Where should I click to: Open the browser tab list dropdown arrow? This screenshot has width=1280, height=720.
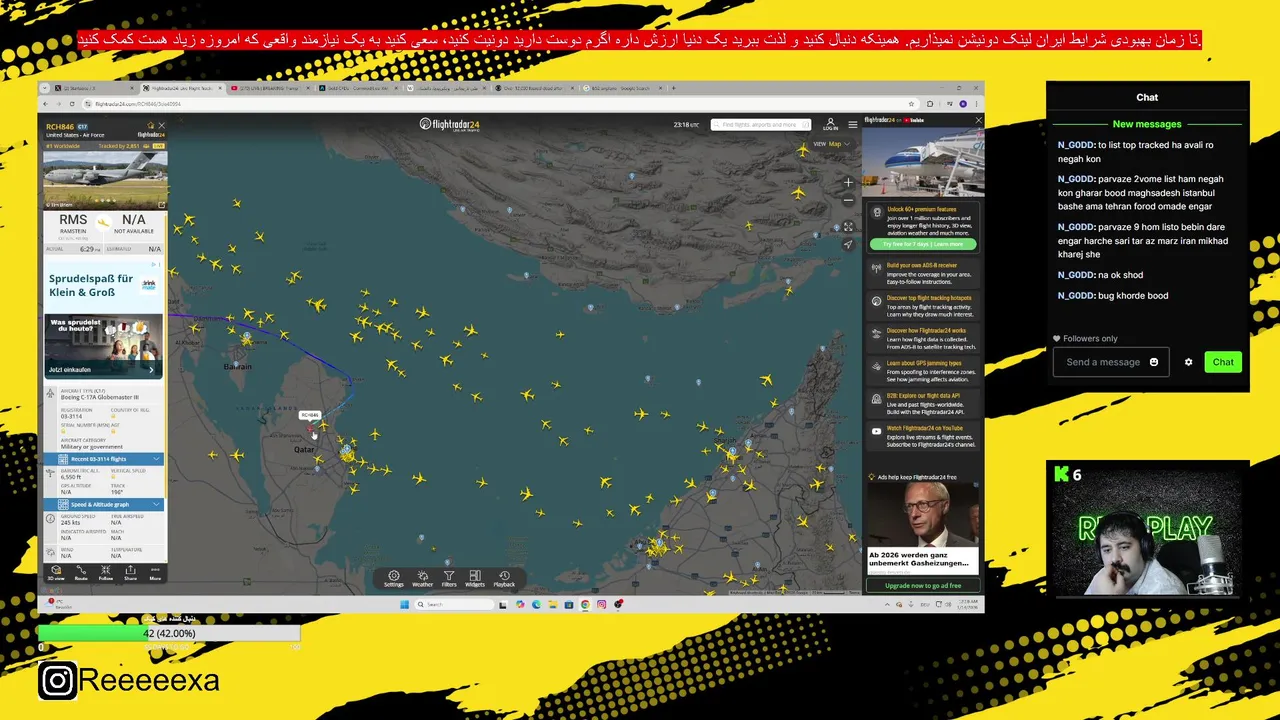(x=46, y=88)
